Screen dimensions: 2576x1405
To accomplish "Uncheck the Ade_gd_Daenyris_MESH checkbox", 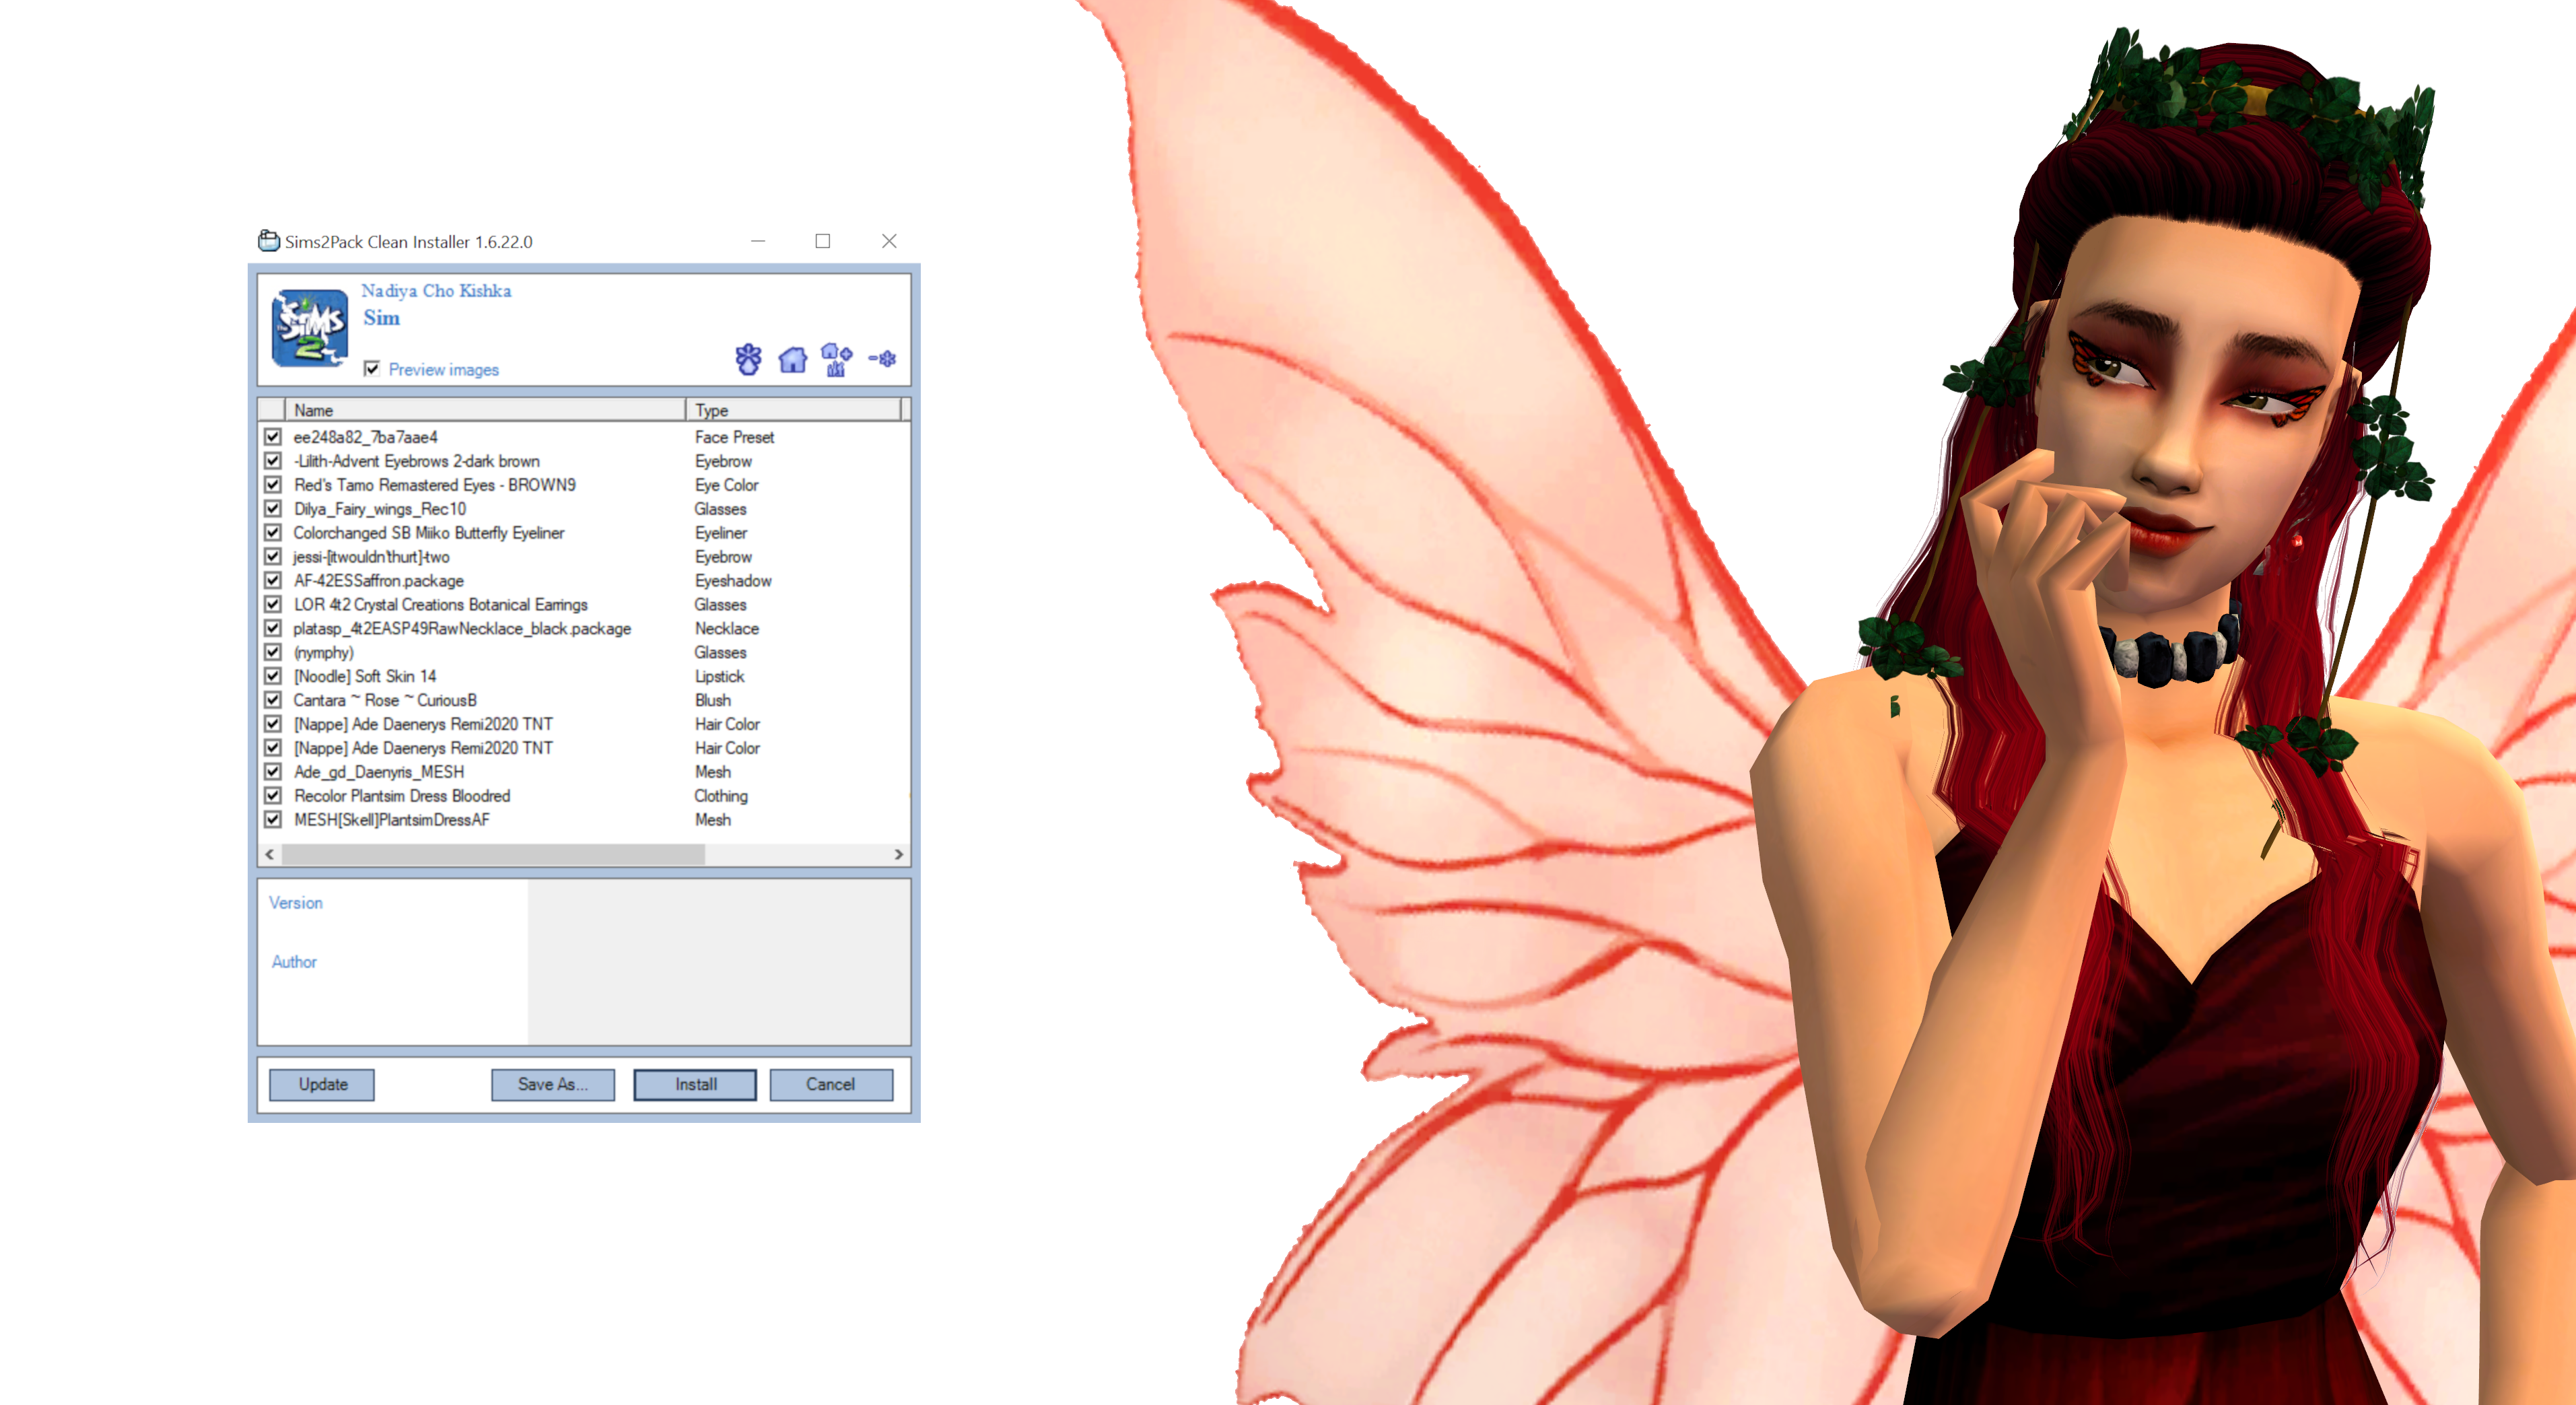I will tap(272, 772).
